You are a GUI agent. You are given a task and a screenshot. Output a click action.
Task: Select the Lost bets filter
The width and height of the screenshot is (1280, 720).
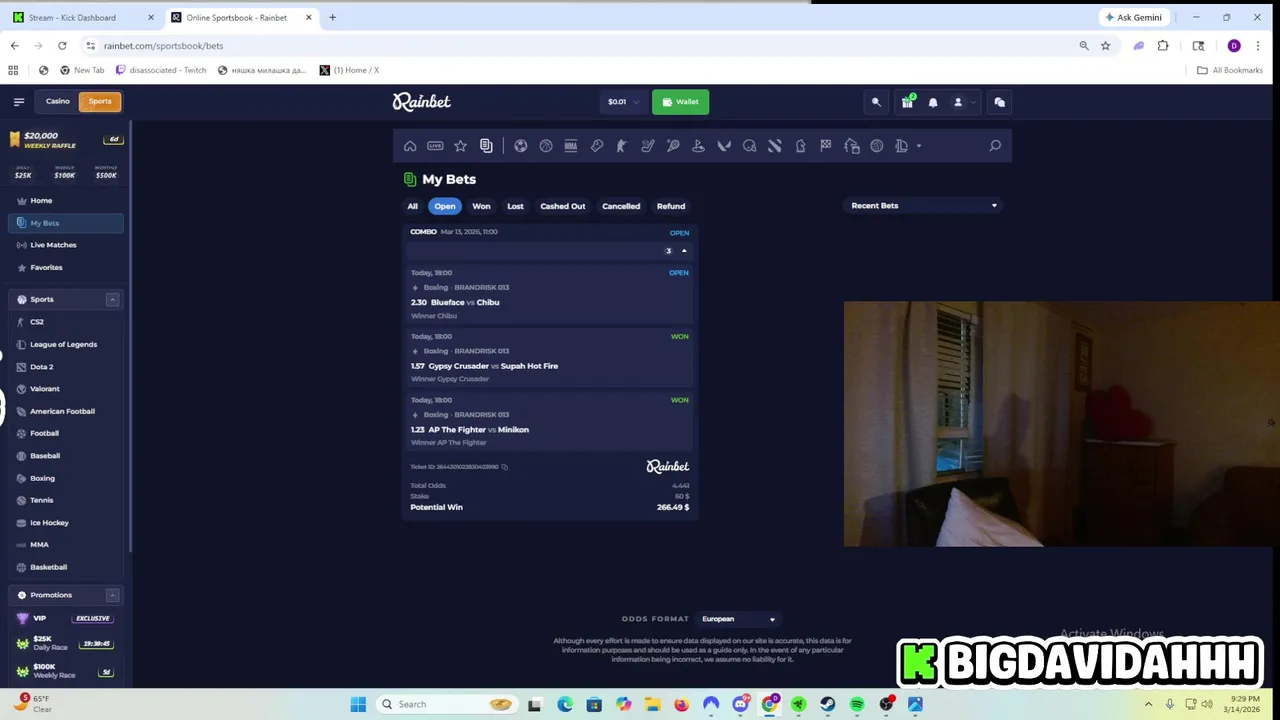point(515,206)
